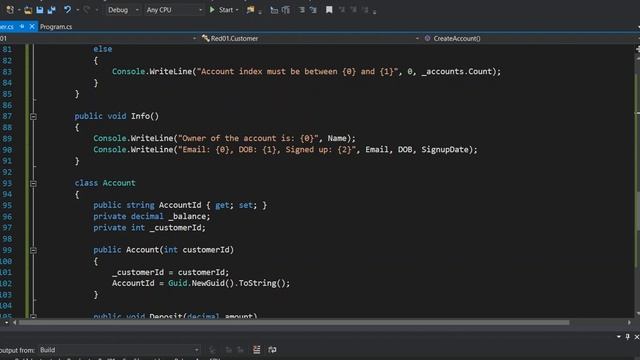This screenshot has width=640, height=360.
Task: Open the 'Show output from: Build' dropdown
Action: tap(119, 350)
